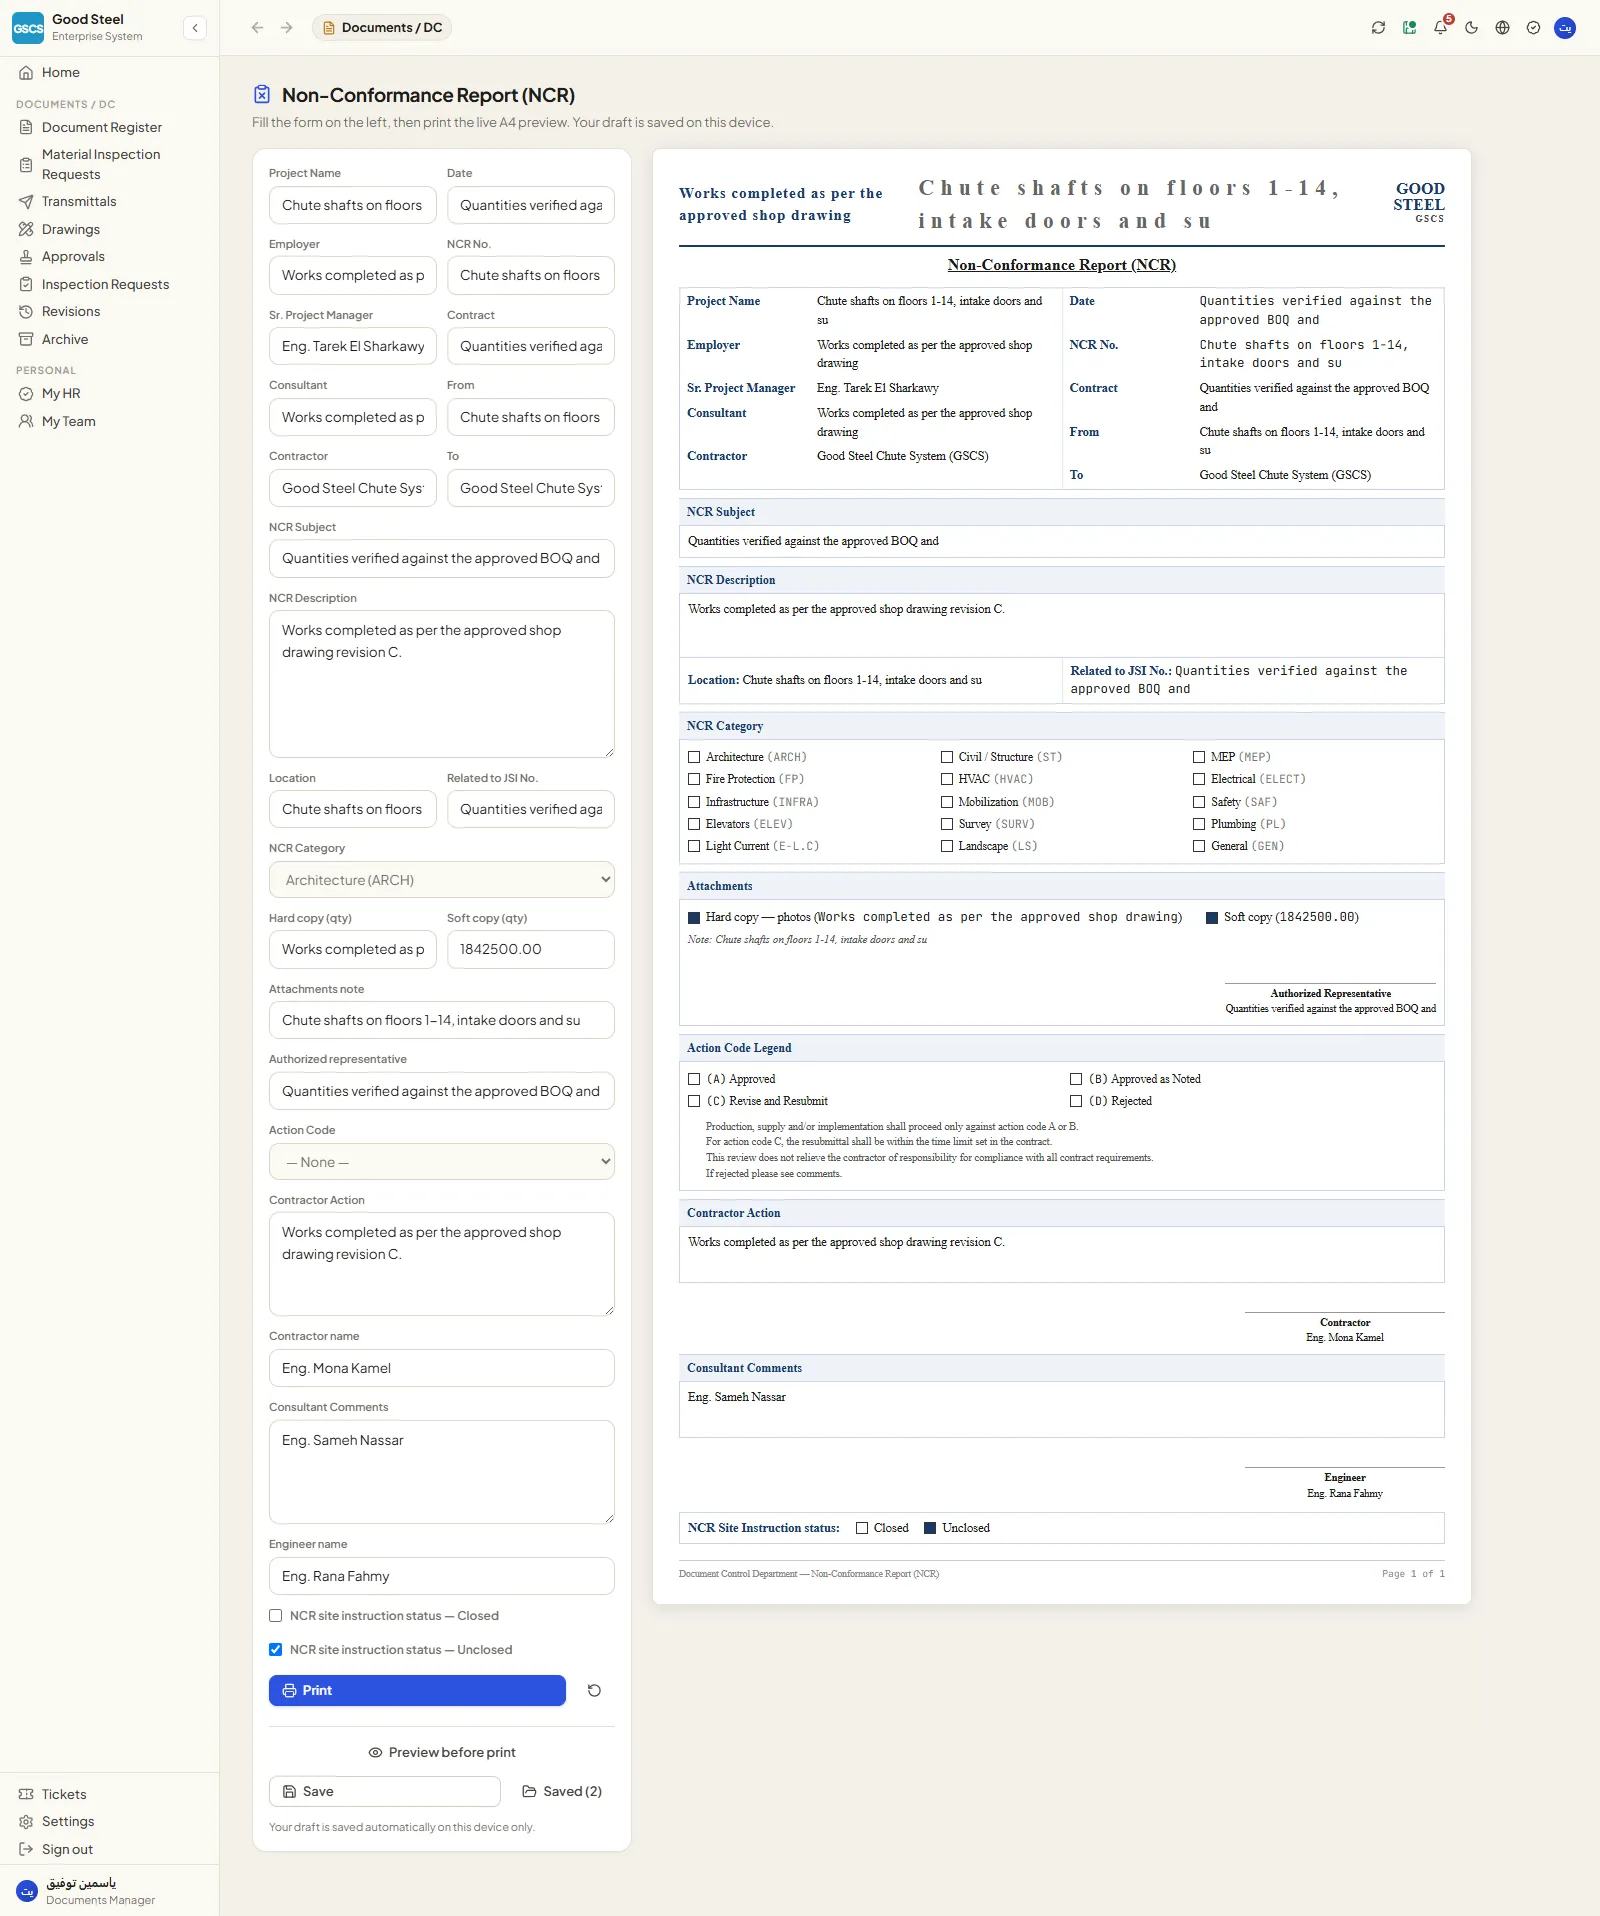This screenshot has height=1916, width=1600.
Task: Click the From input field
Action: [531, 417]
